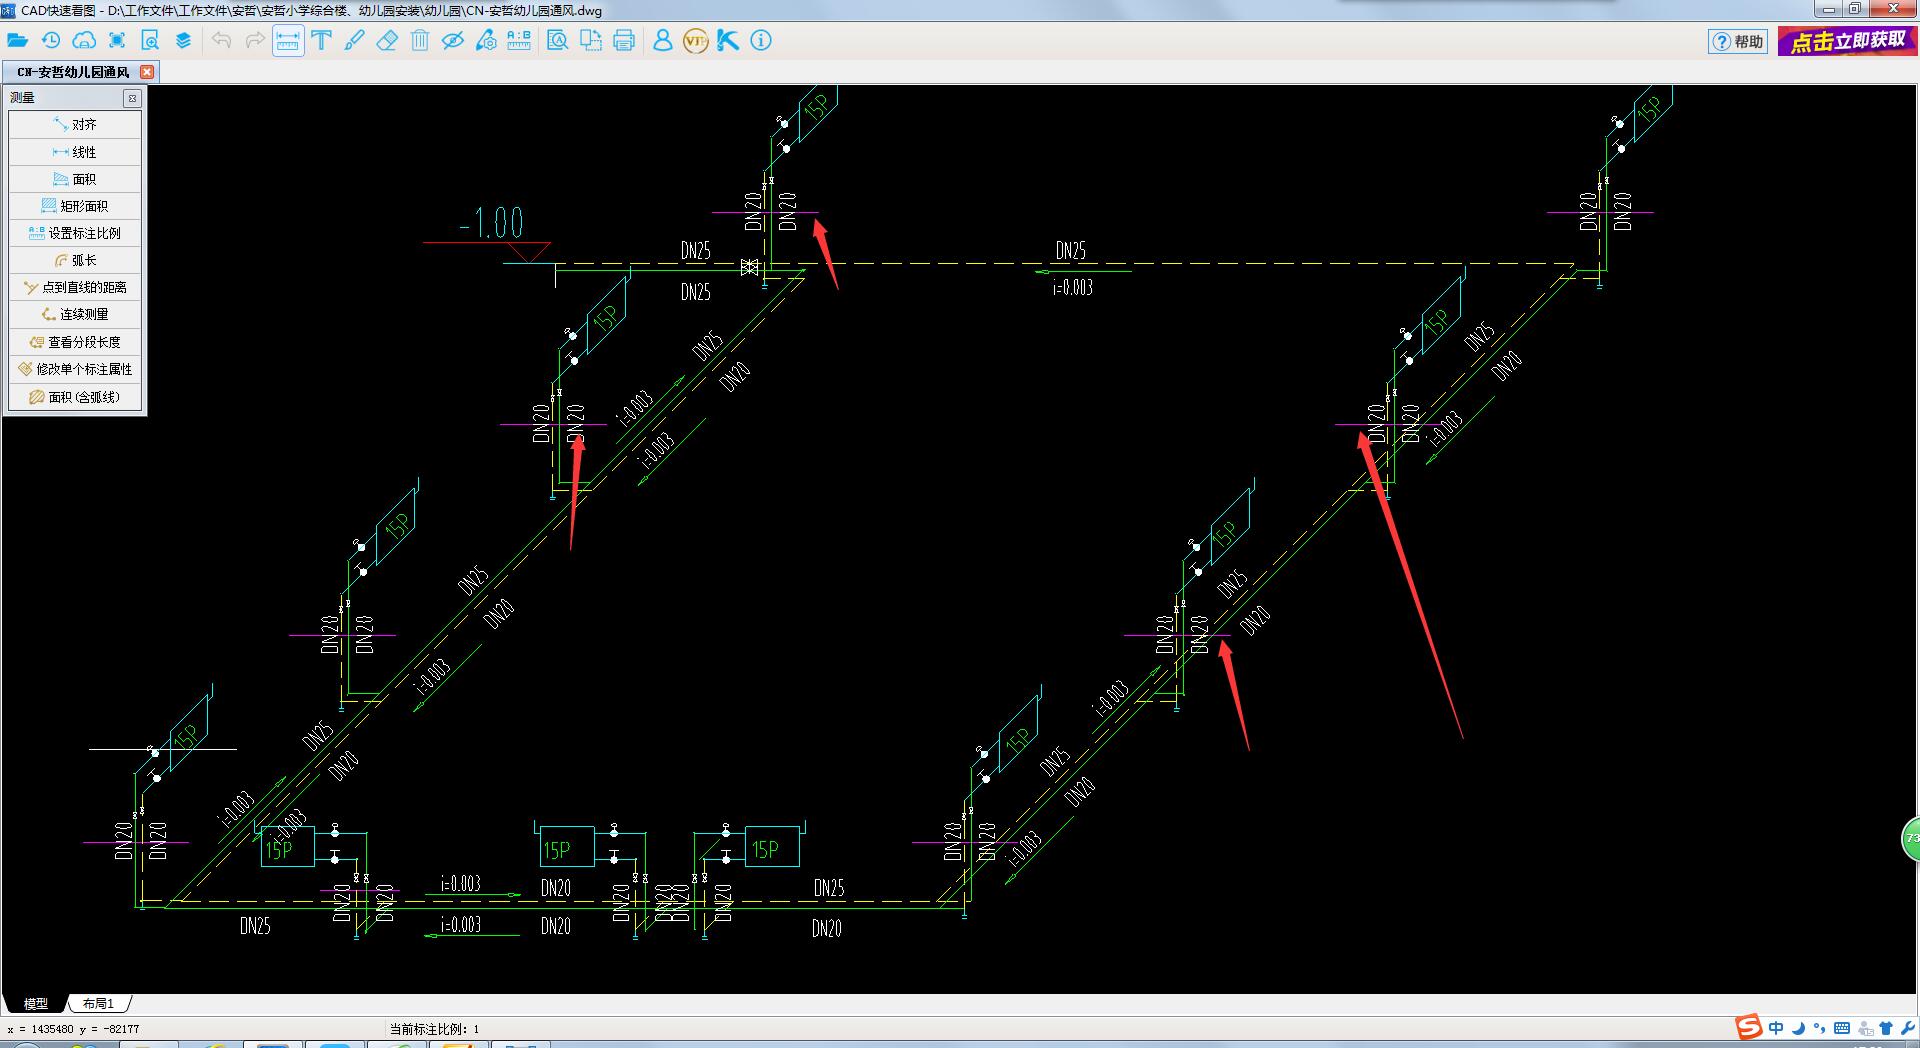Open the Sogou skin shirt icon
The image size is (1920, 1048).
tap(1886, 1028)
